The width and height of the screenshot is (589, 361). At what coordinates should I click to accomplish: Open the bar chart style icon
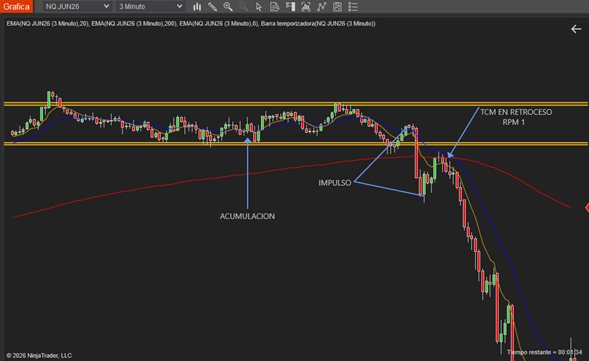[x=197, y=6]
